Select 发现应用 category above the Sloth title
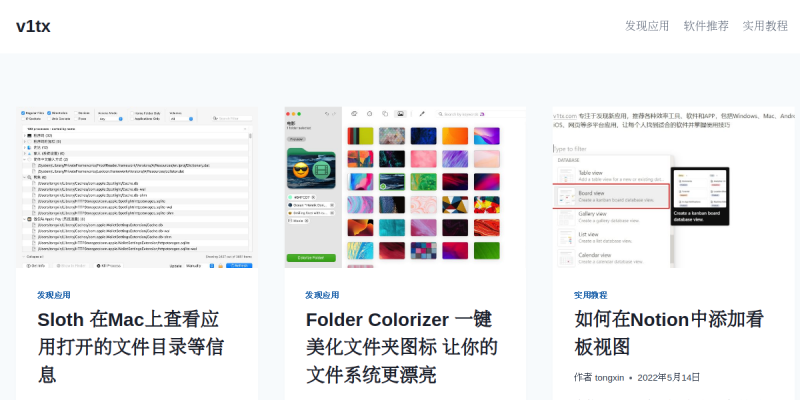 54,295
